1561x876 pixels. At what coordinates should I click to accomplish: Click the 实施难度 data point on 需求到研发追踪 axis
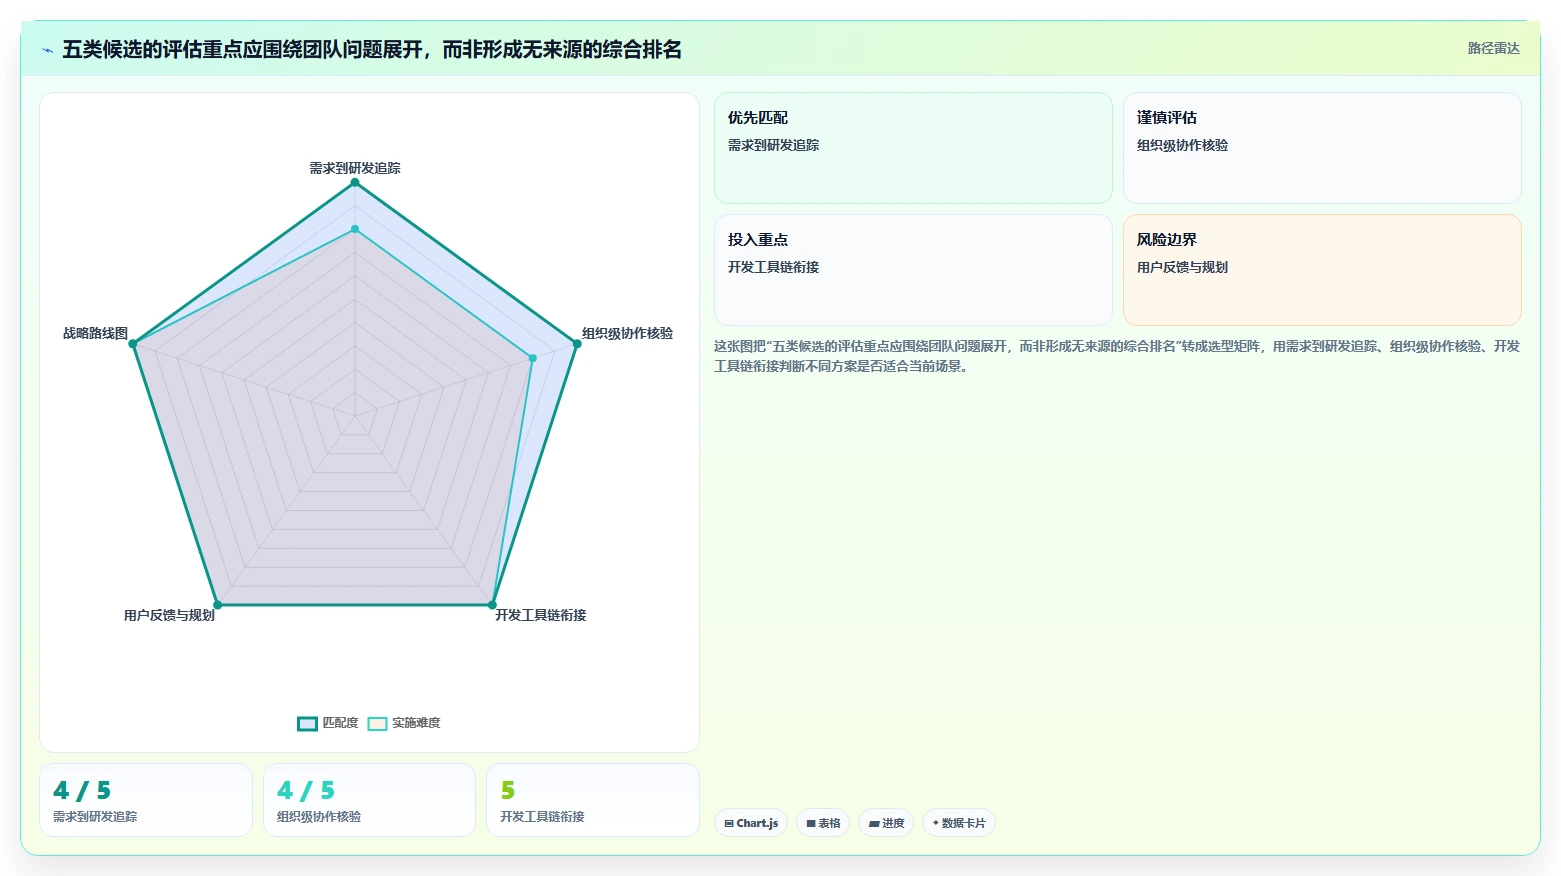click(354, 229)
